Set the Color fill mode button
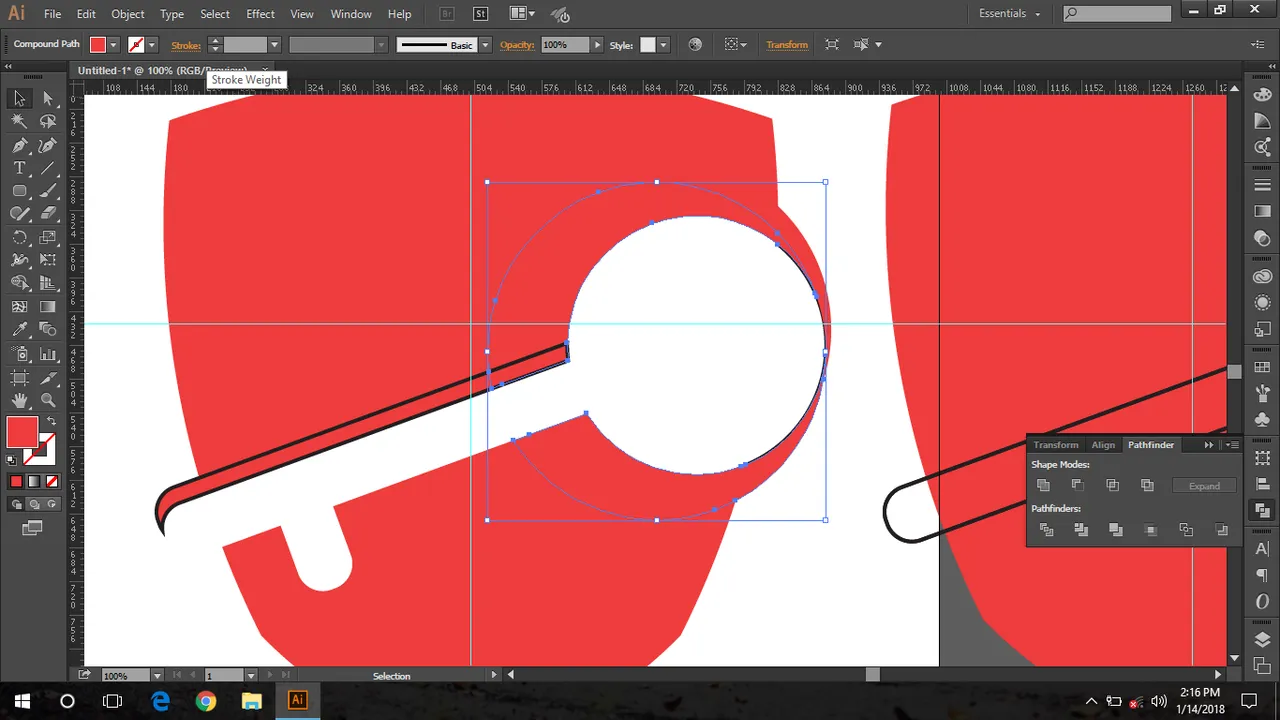 pos(16,481)
